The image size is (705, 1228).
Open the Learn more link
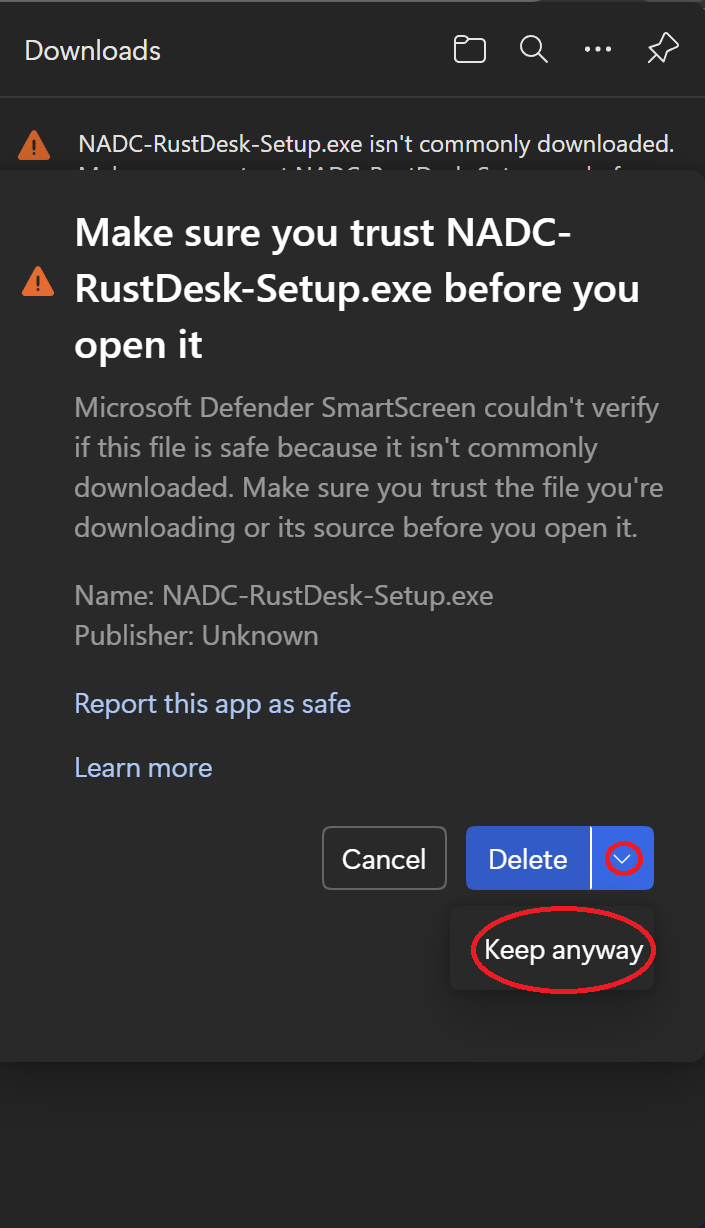click(143, 767)
